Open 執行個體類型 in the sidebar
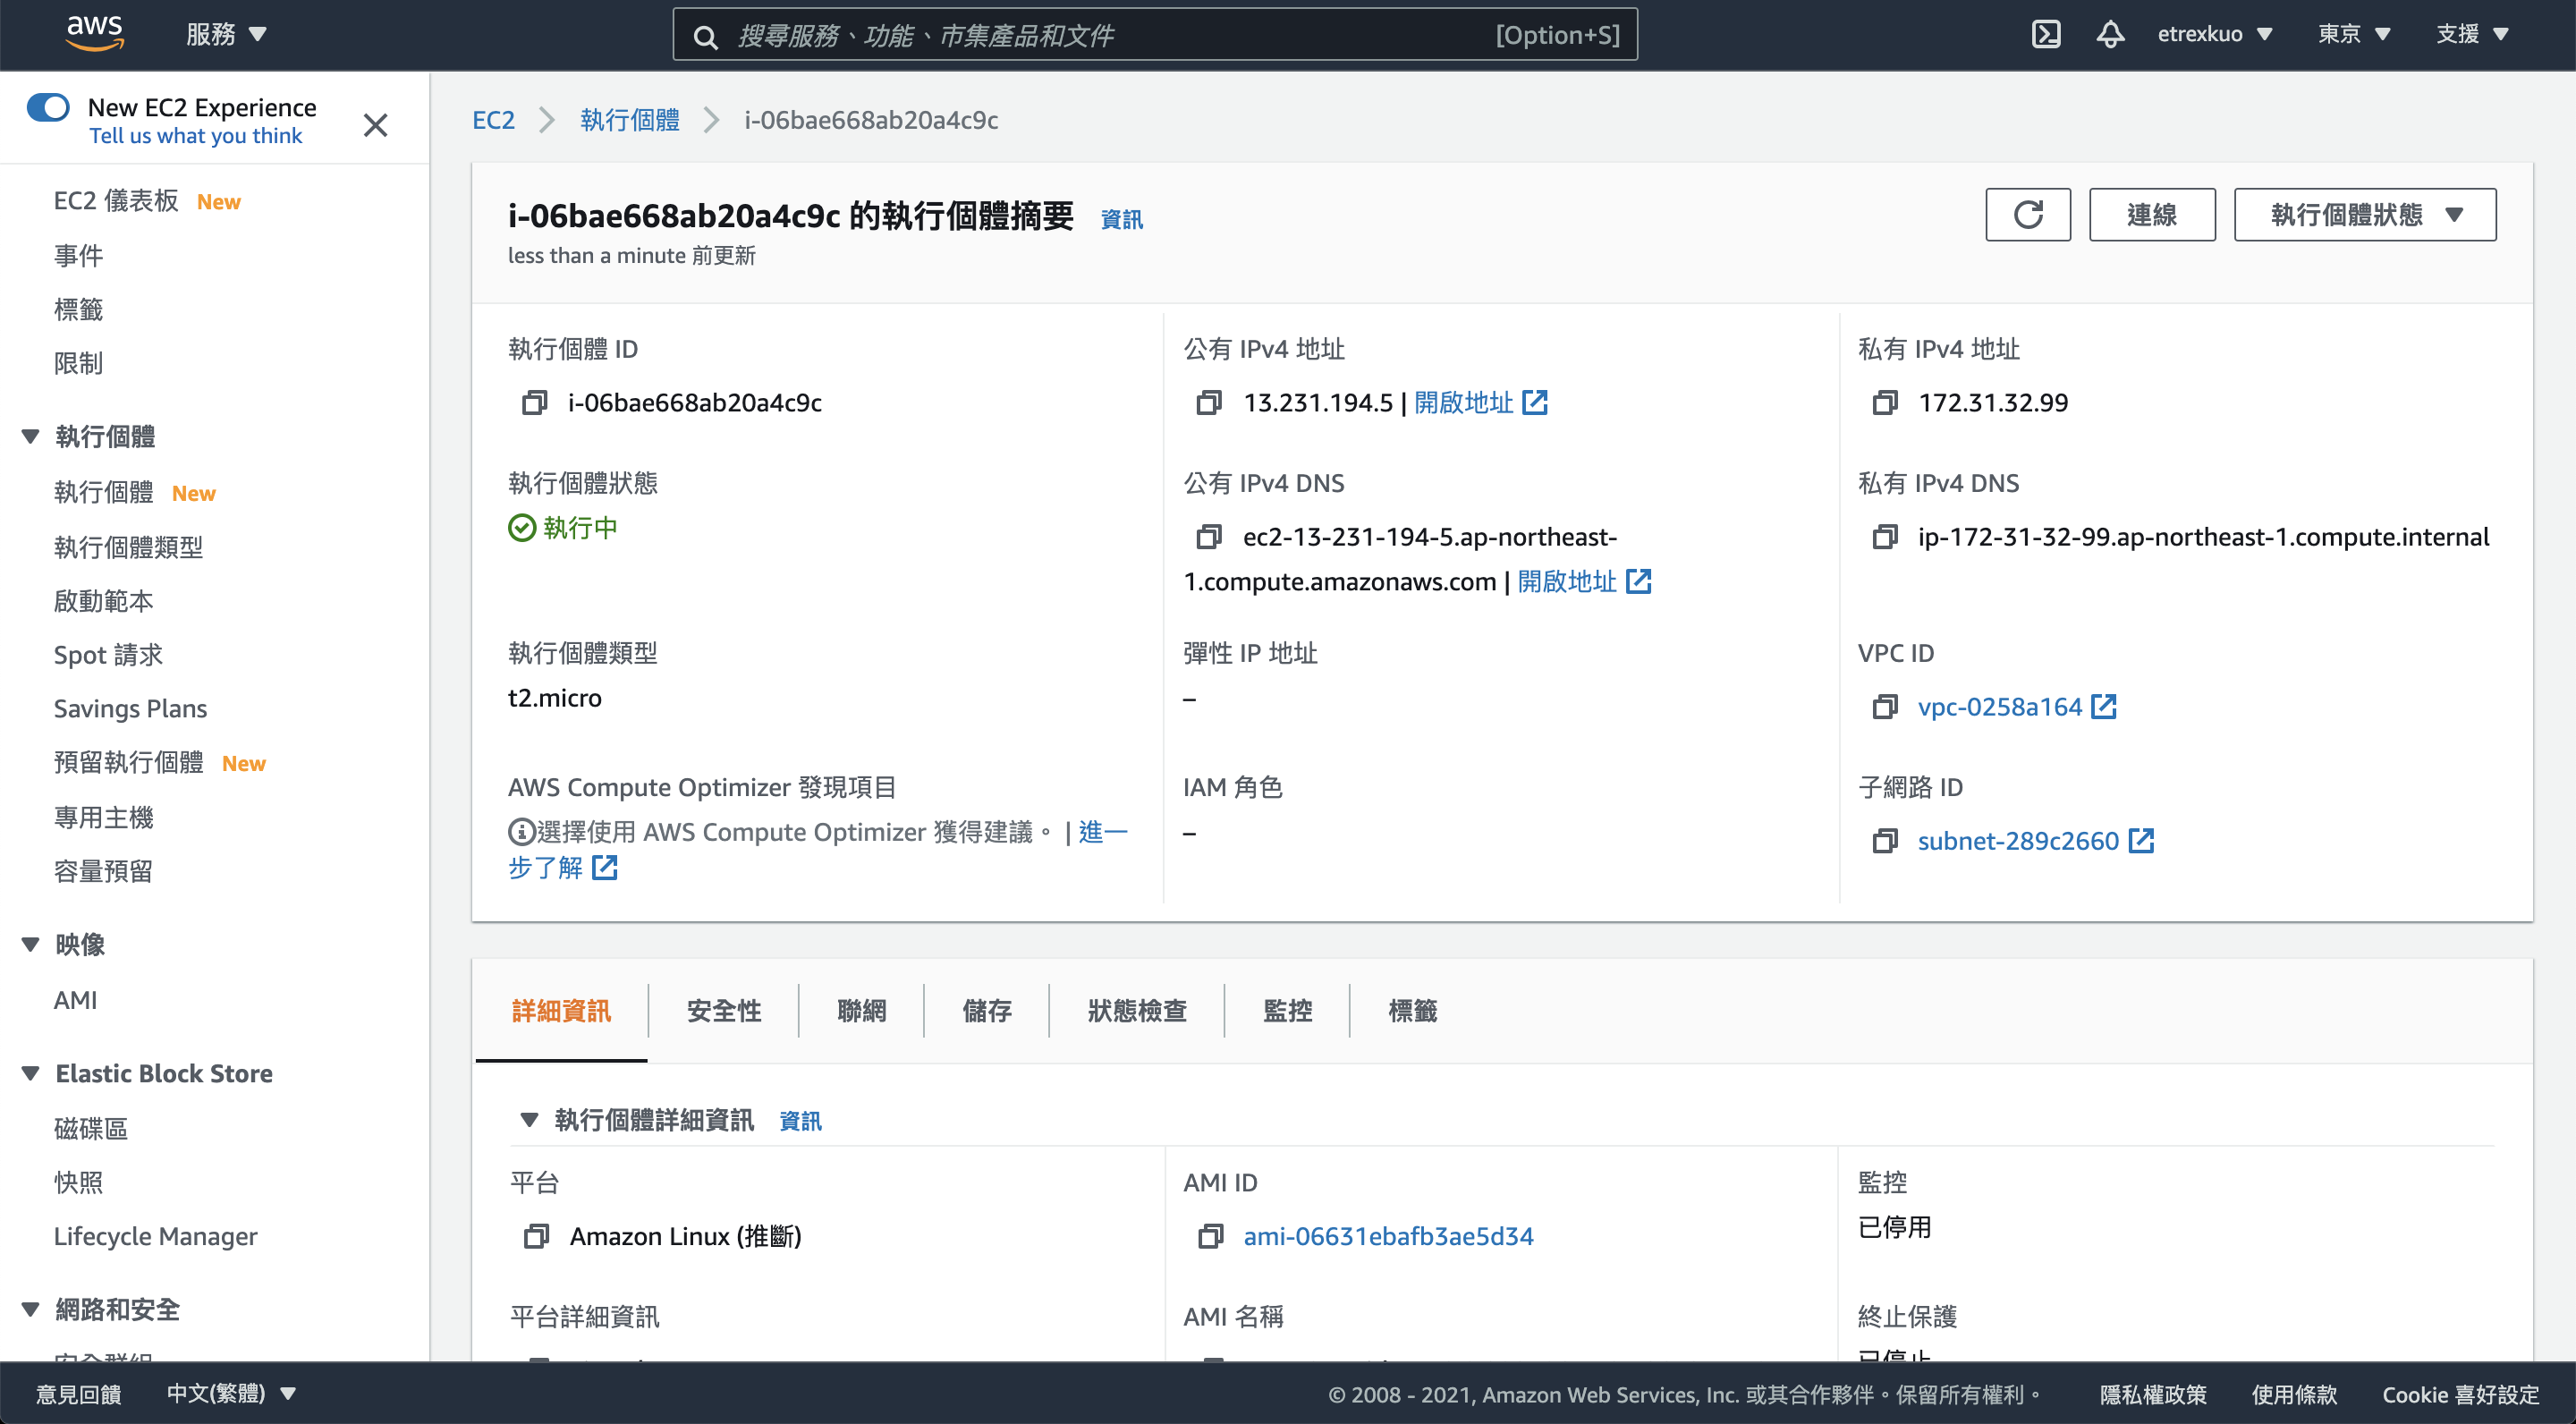Image resolution: width=2576 pixels, height=1424 pixels. click(x=128, y=547)
